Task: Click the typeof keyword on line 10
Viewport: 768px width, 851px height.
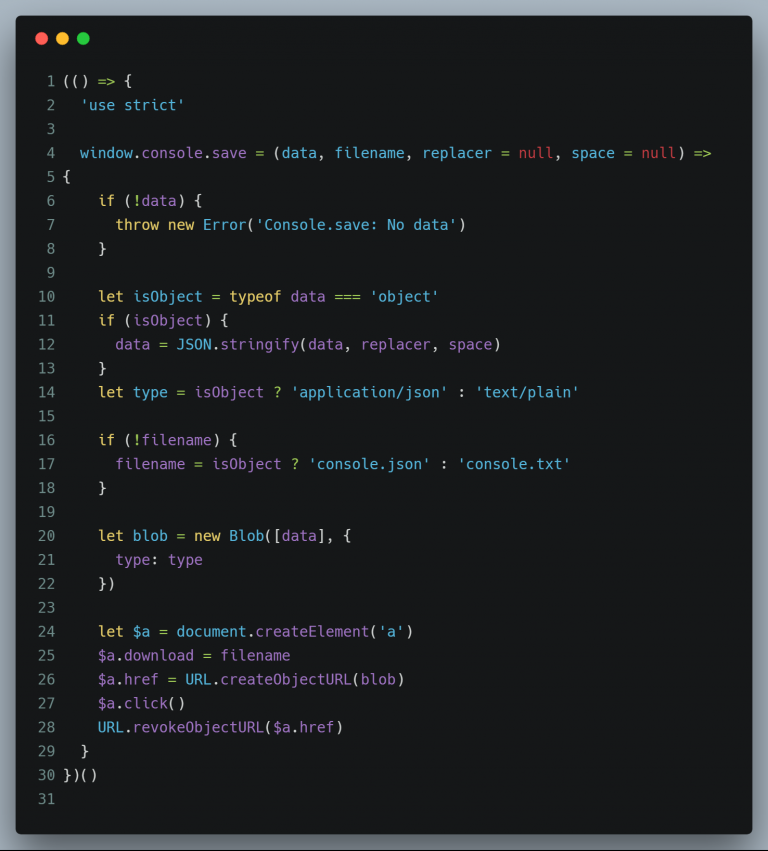Action: pos(255,297)
